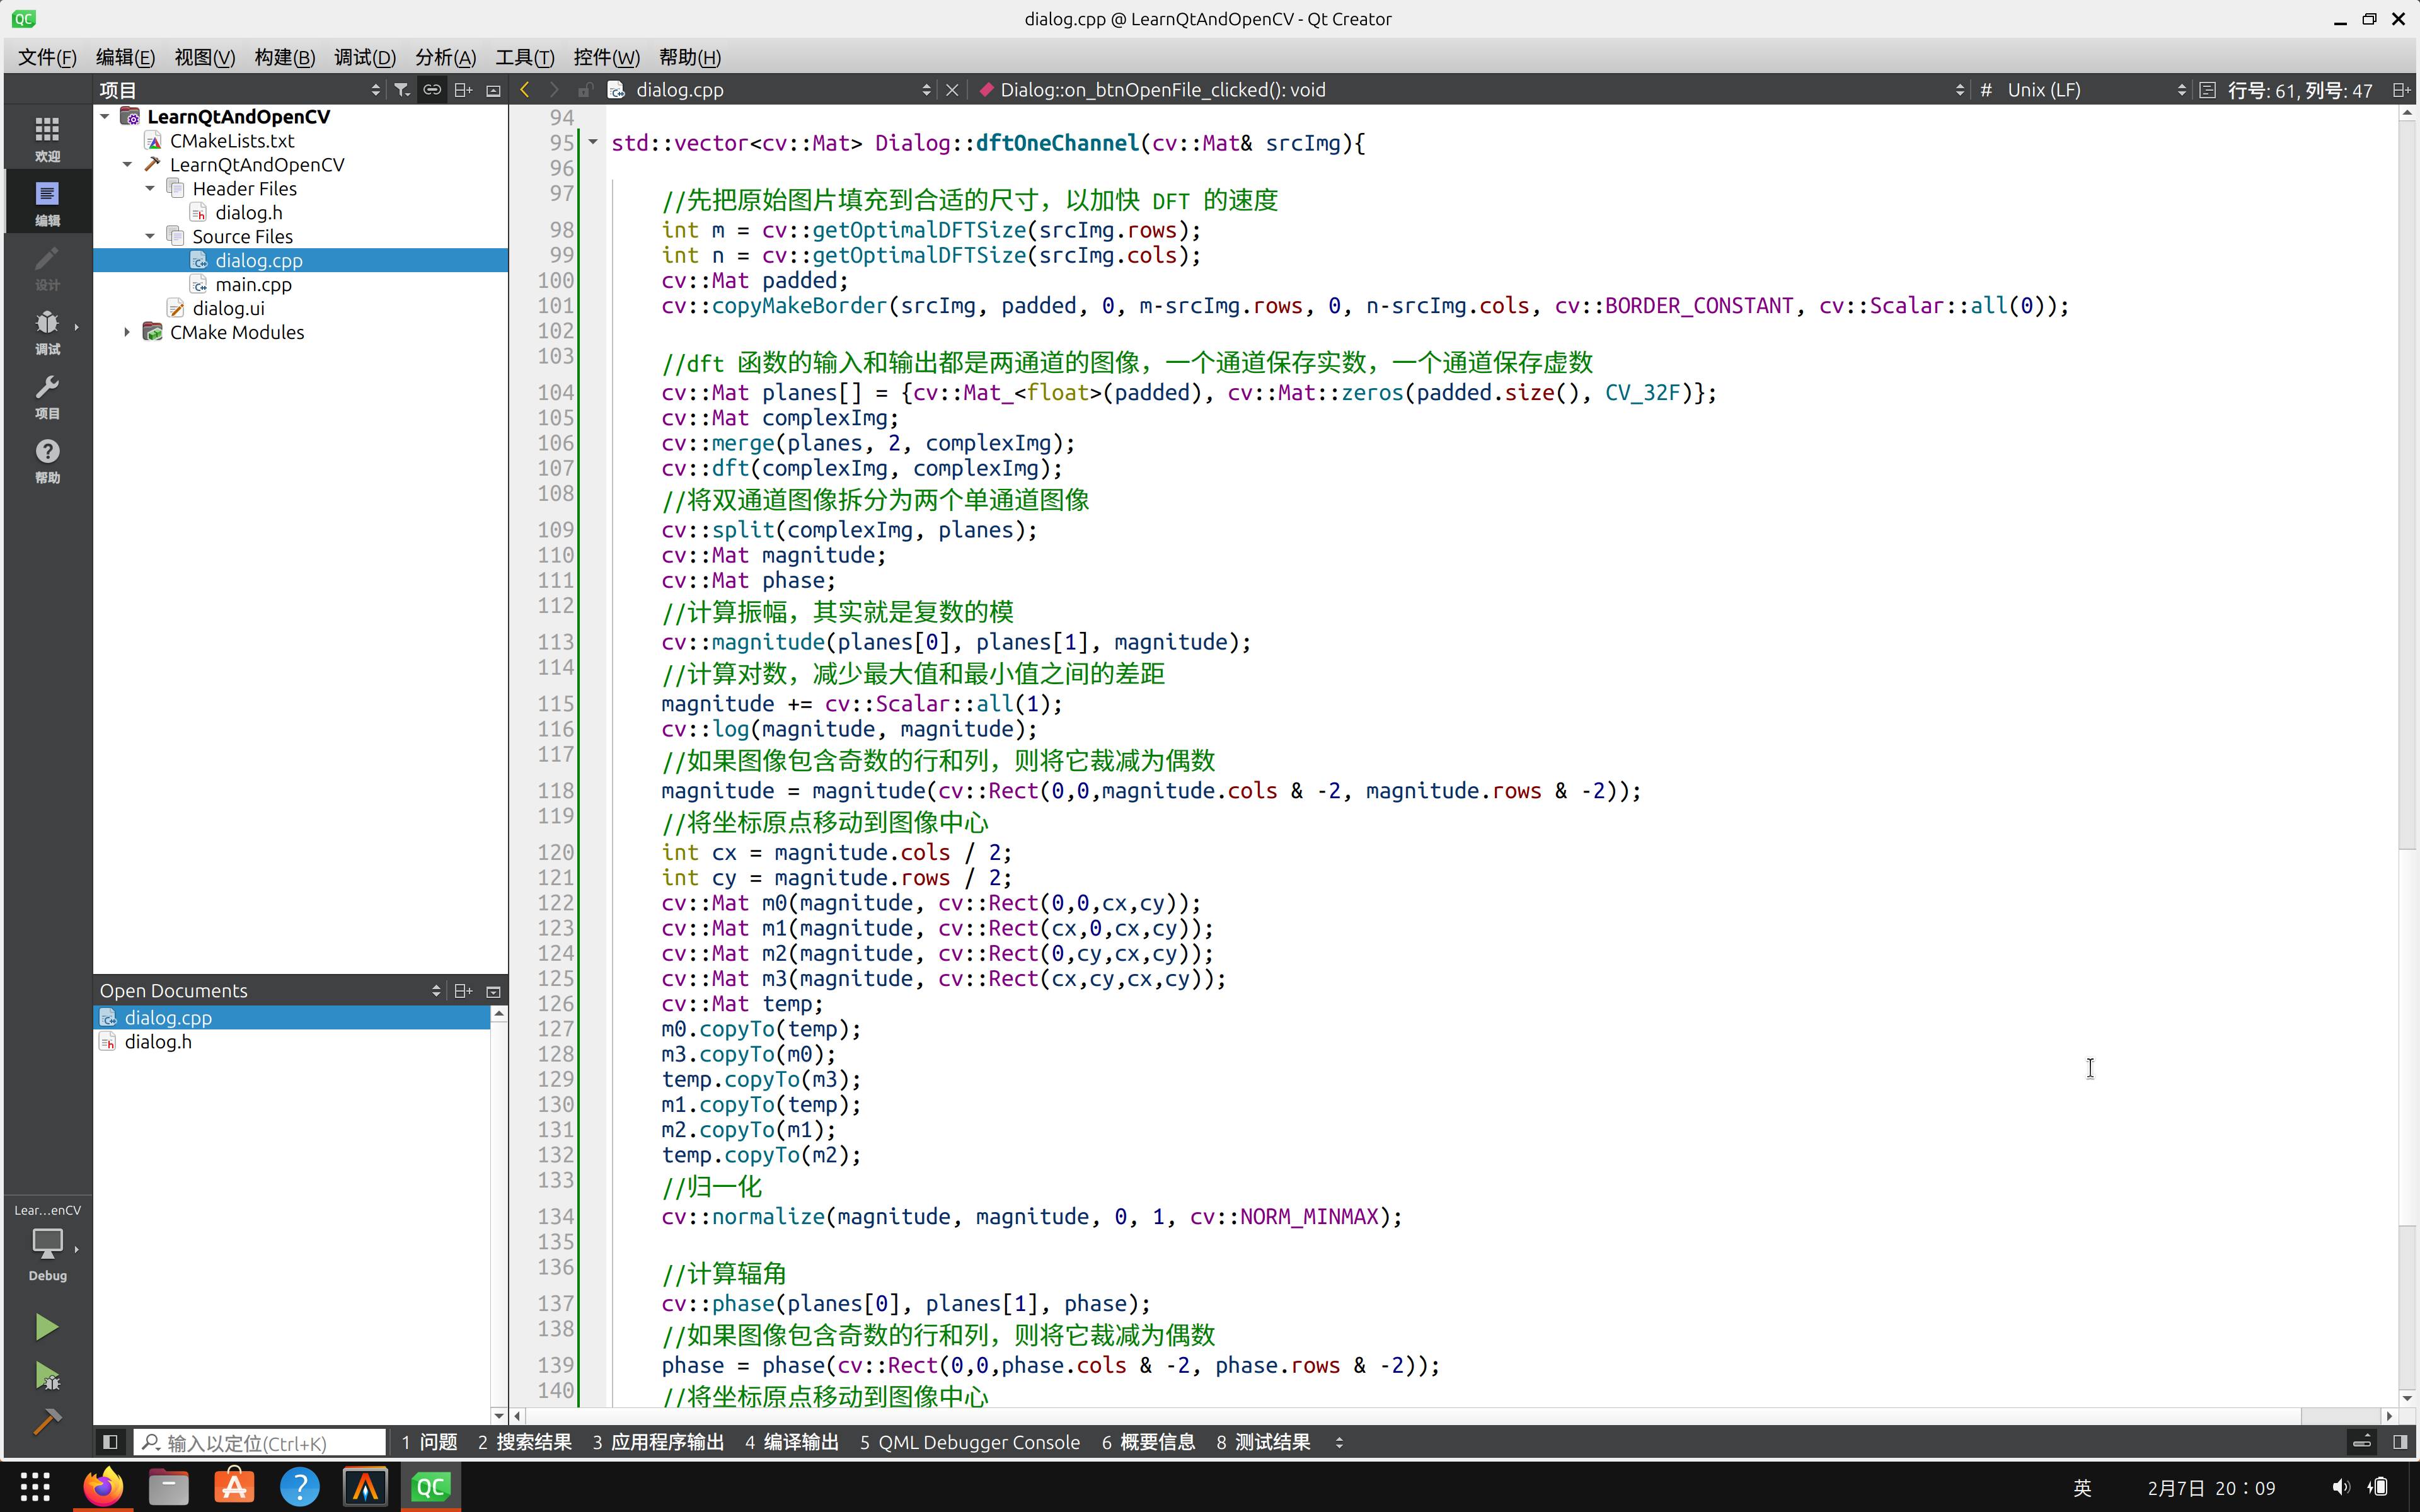Go back in editor navigation history

coord(524,90)
